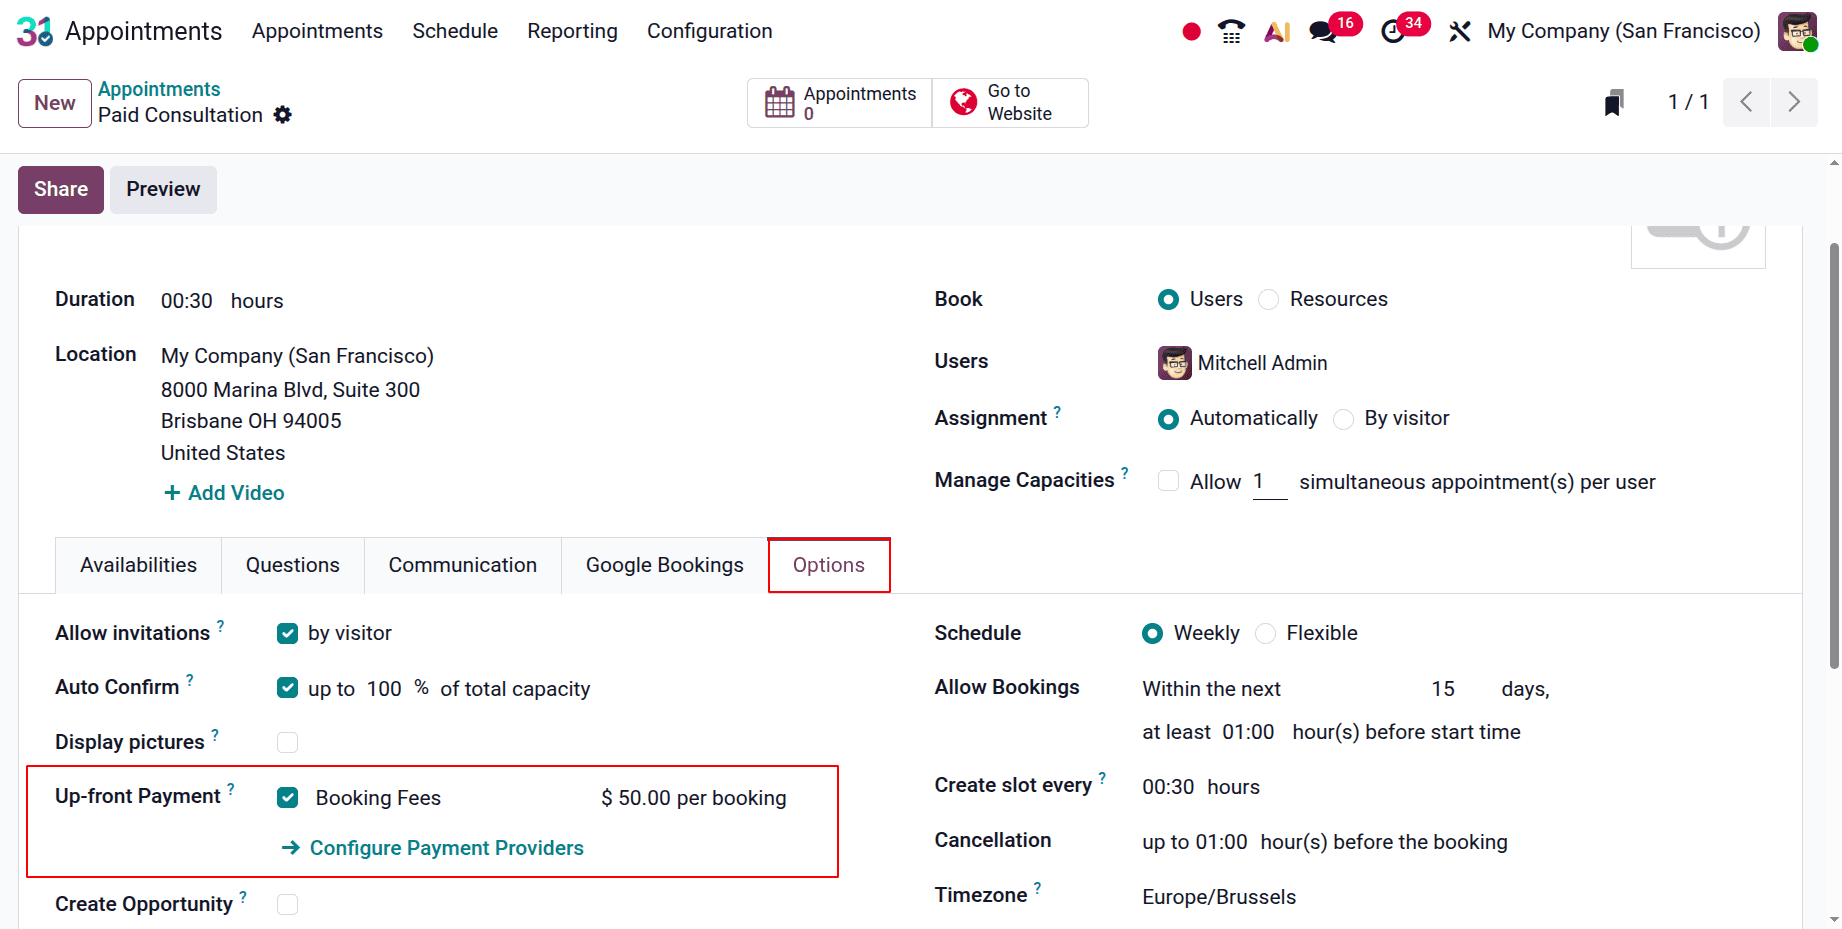This screenshot has width=1842, height=929.
Task: Open the Schedule menu
Action: coord(455,31)
